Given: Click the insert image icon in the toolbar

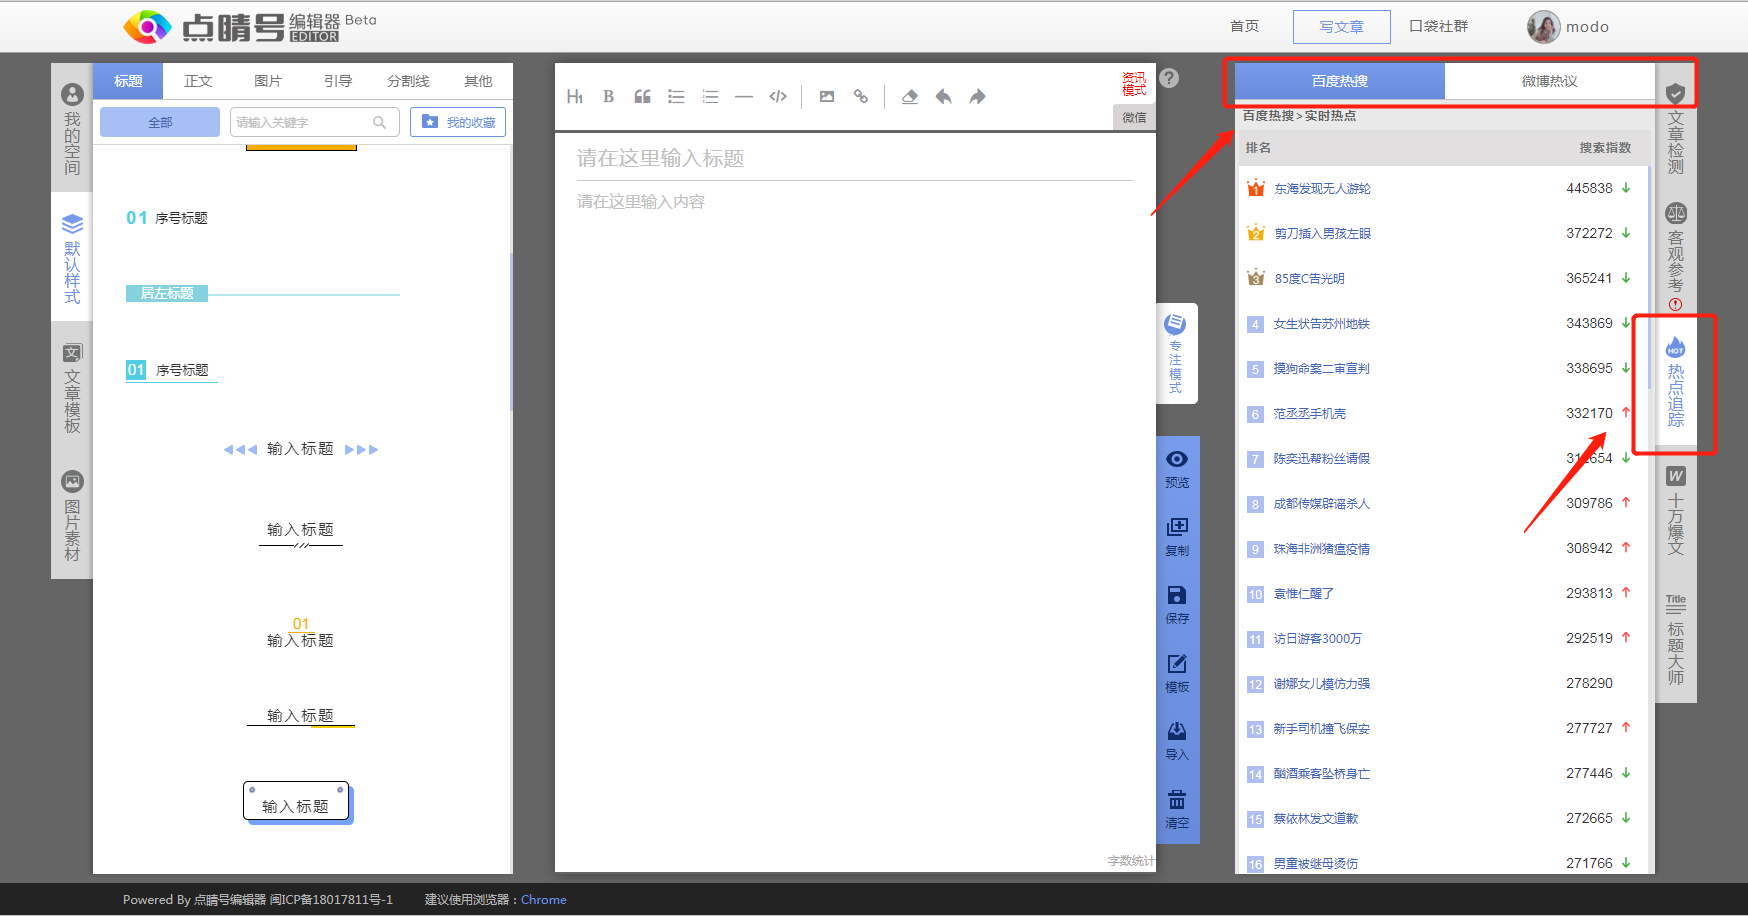Looking at the screenshot, I should (827, 97).
